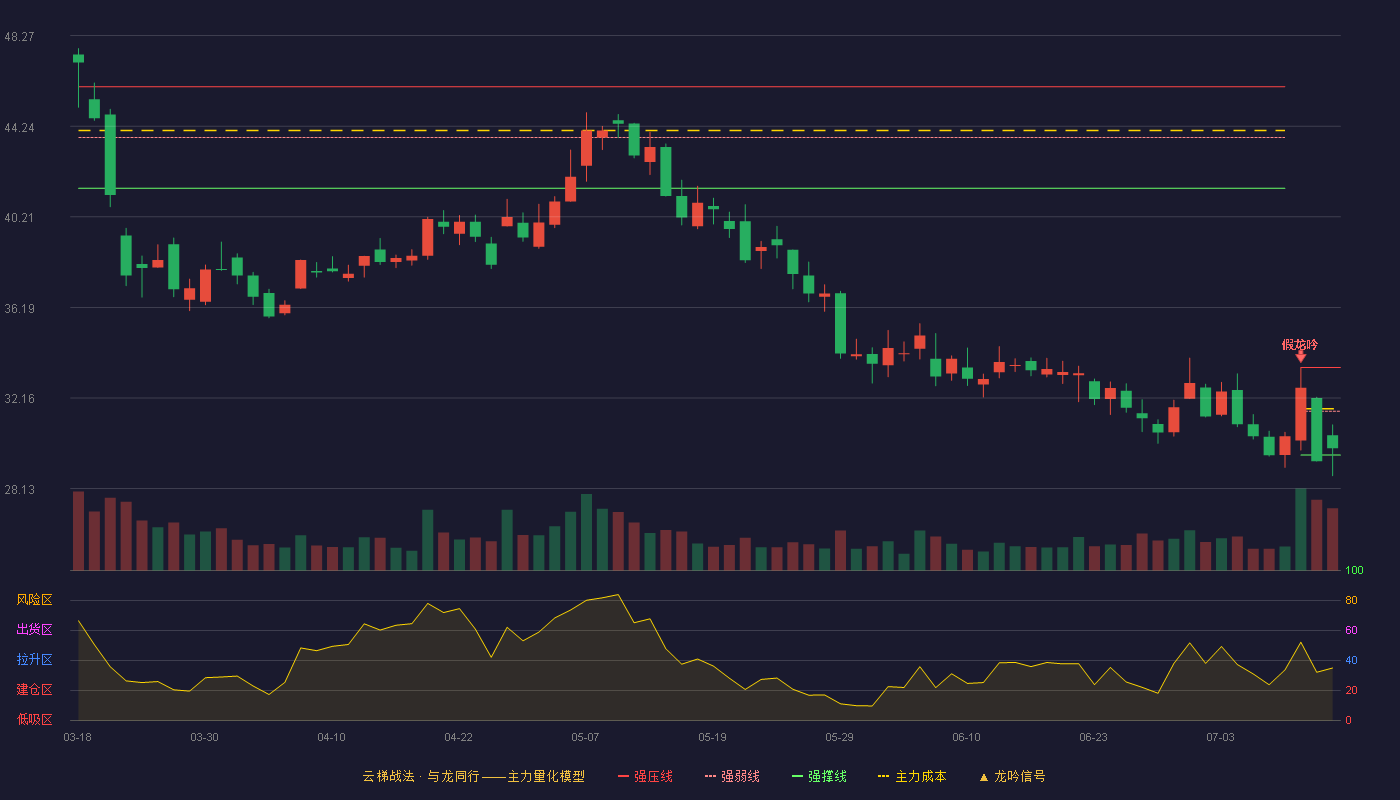The height and width of the screenshot is (800, 1400).
Task: Click the 05-07 date axis label
Action: pyautogui.click(x=585, y=737)
